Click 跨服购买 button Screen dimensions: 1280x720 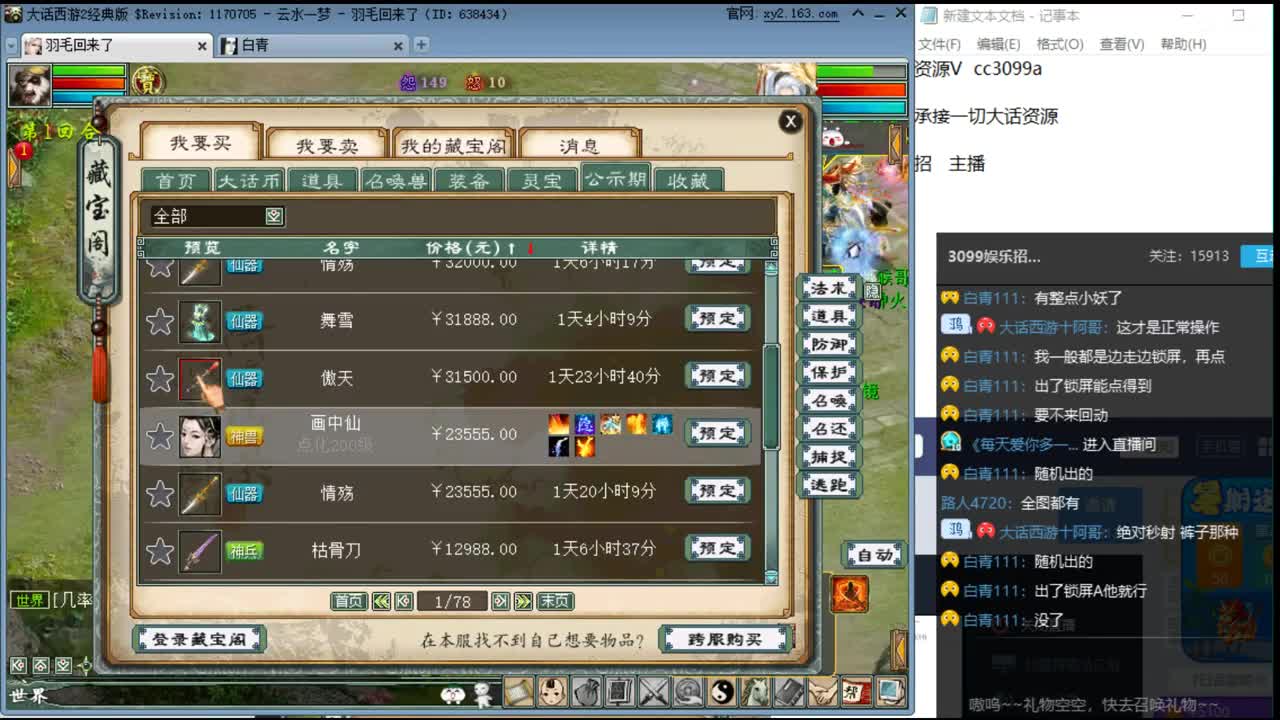click(x=725, y=639)
